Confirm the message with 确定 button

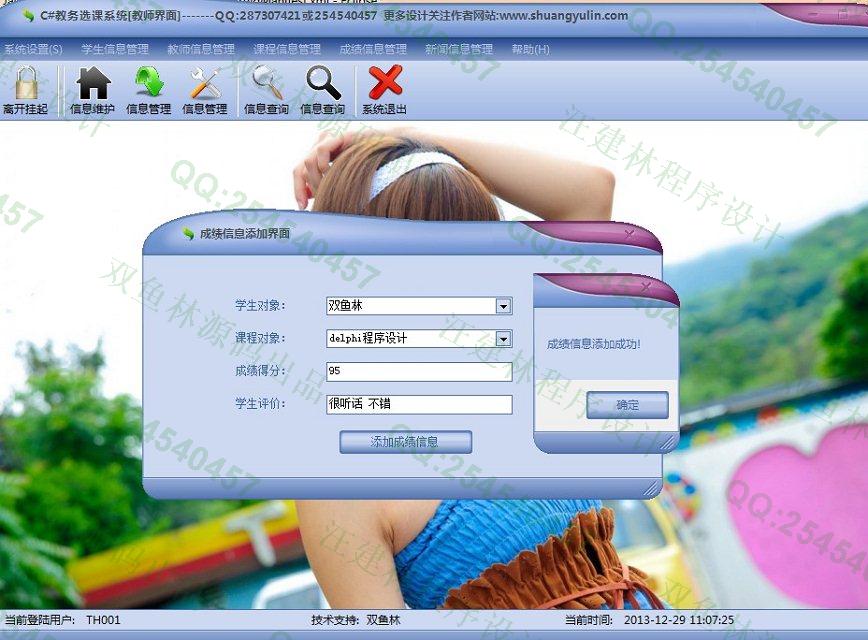[627, 405]
